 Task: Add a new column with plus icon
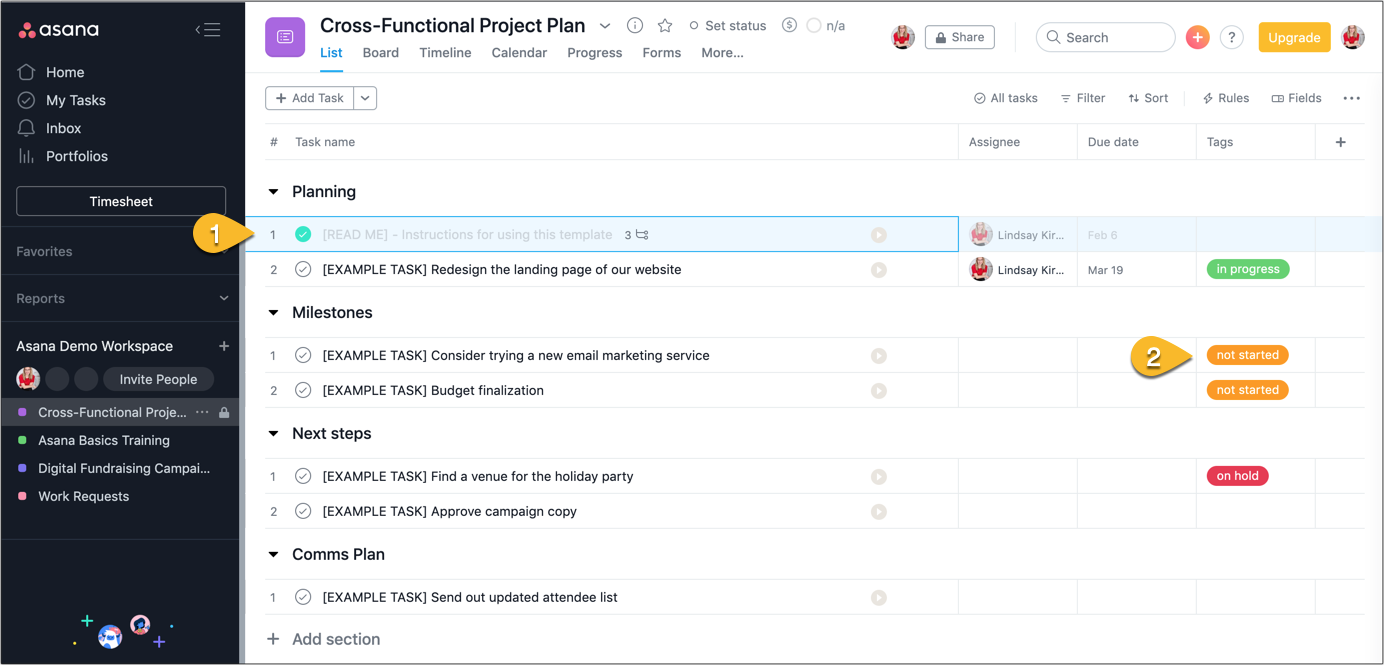[x=1340, y=142]
